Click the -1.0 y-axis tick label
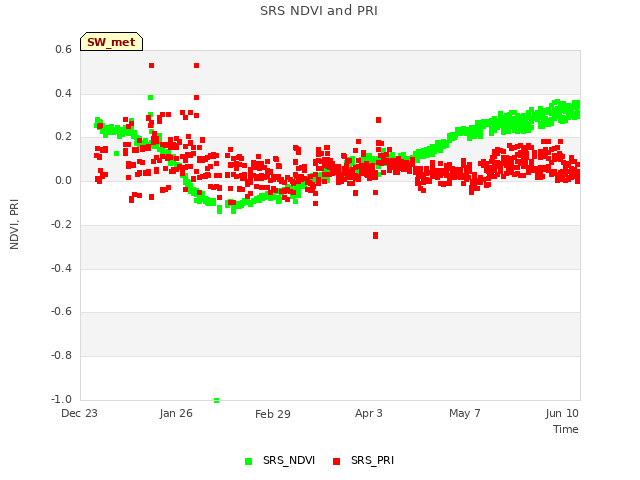Screen dimensions: 640x480 pyautogui.click(x=61, y=399)
